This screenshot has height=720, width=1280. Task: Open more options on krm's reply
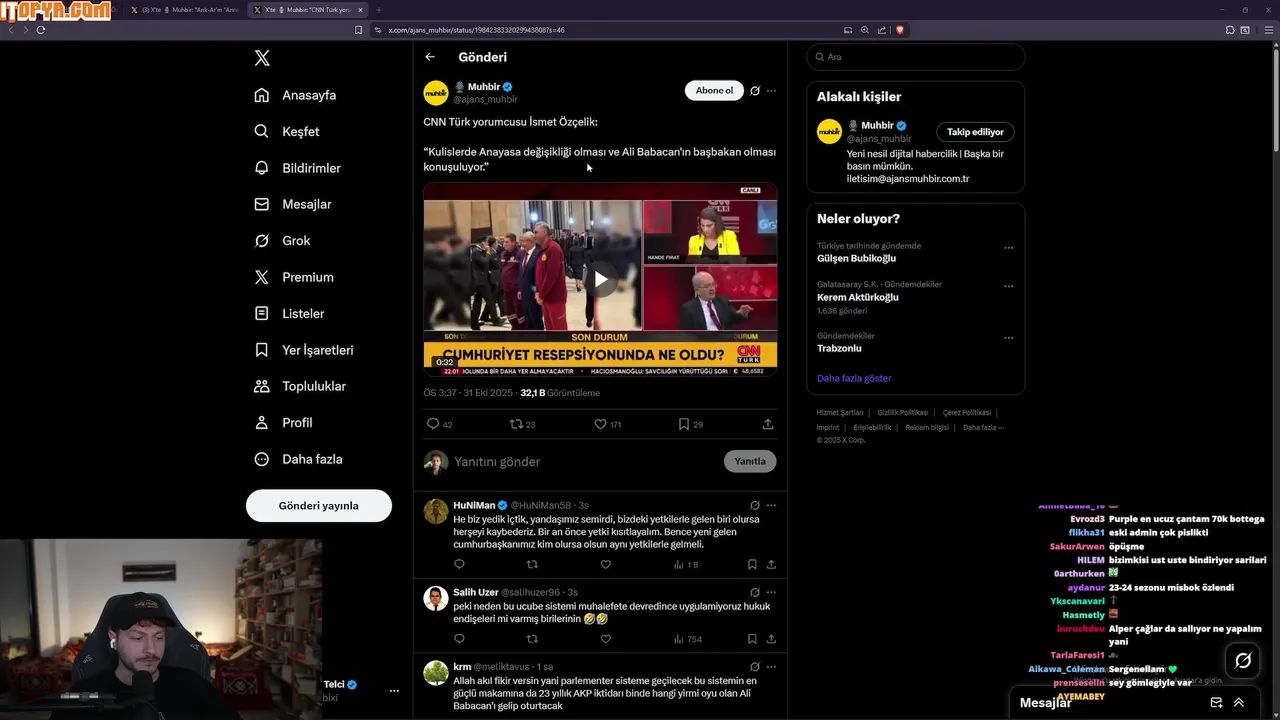click(x=771, y=667)
